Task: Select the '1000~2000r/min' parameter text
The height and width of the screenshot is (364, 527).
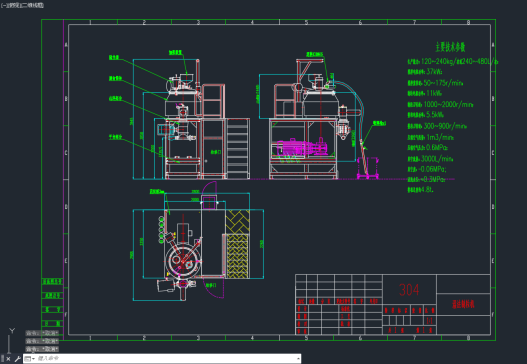Action: point(448,104)
